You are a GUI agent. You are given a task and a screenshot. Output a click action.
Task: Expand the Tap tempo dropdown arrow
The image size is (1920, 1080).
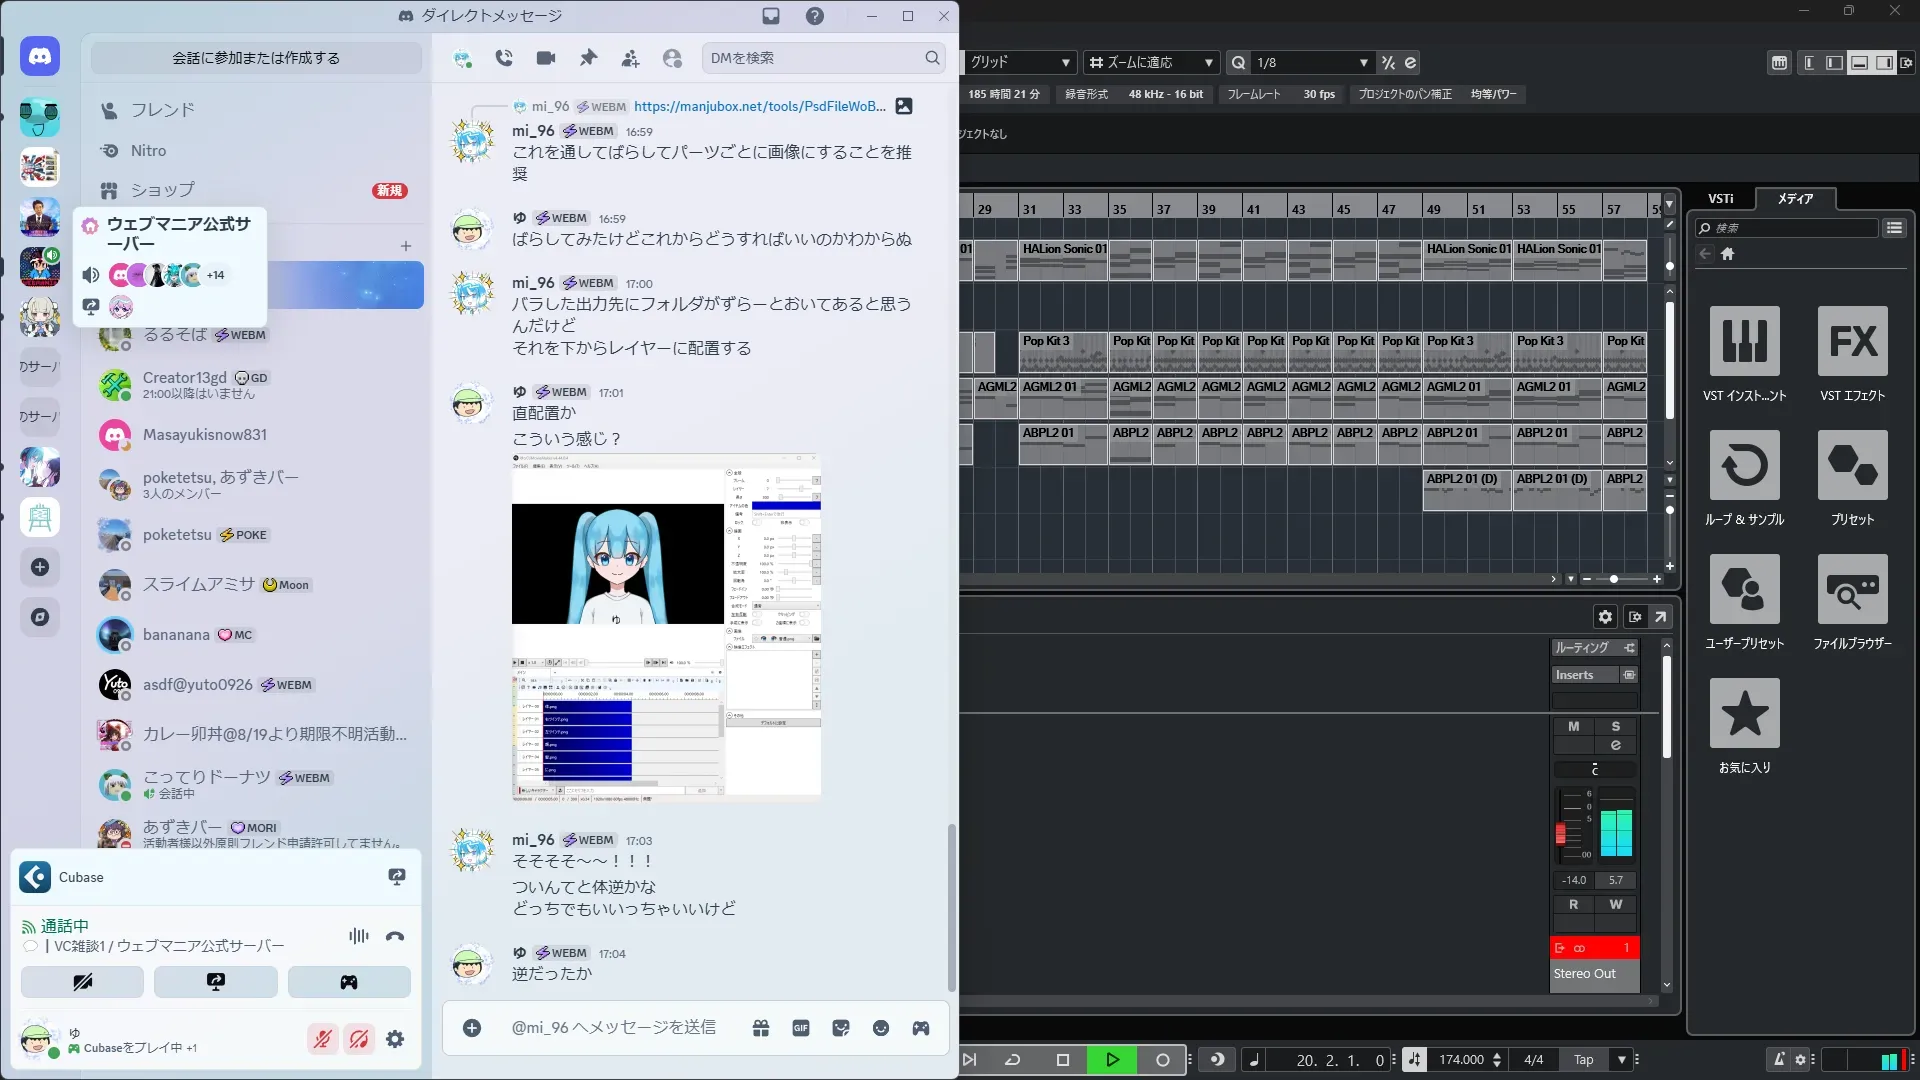[x=1621, y=1060]
